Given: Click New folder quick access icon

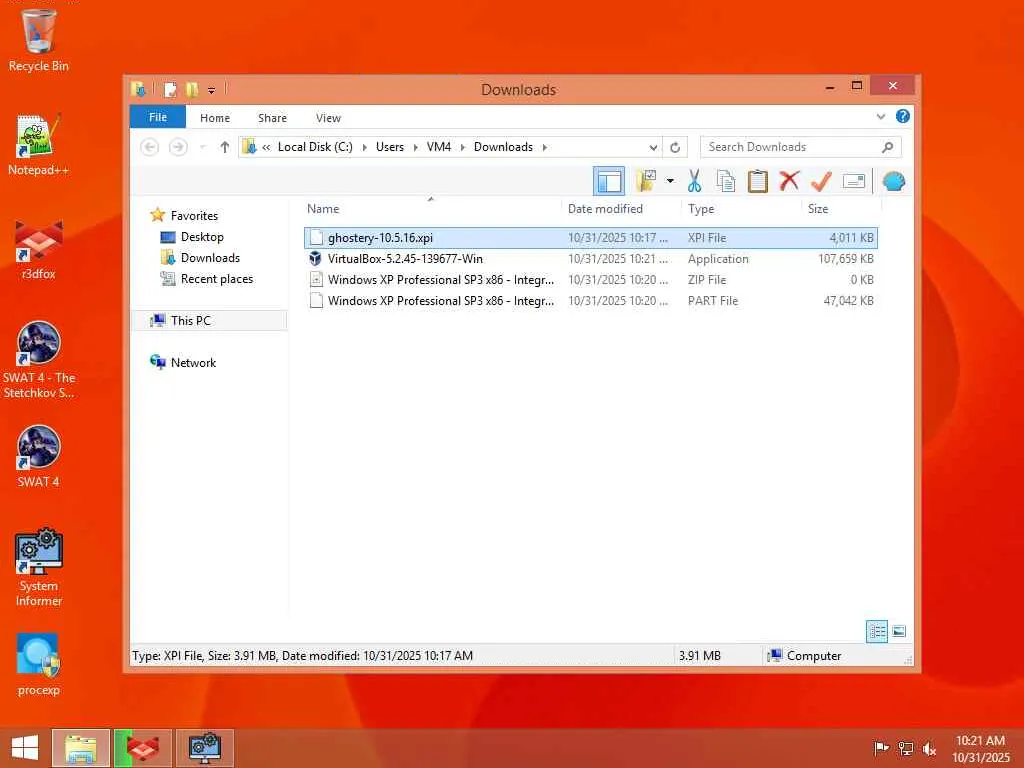Looking at the screenshot, I should pos(191,89).
